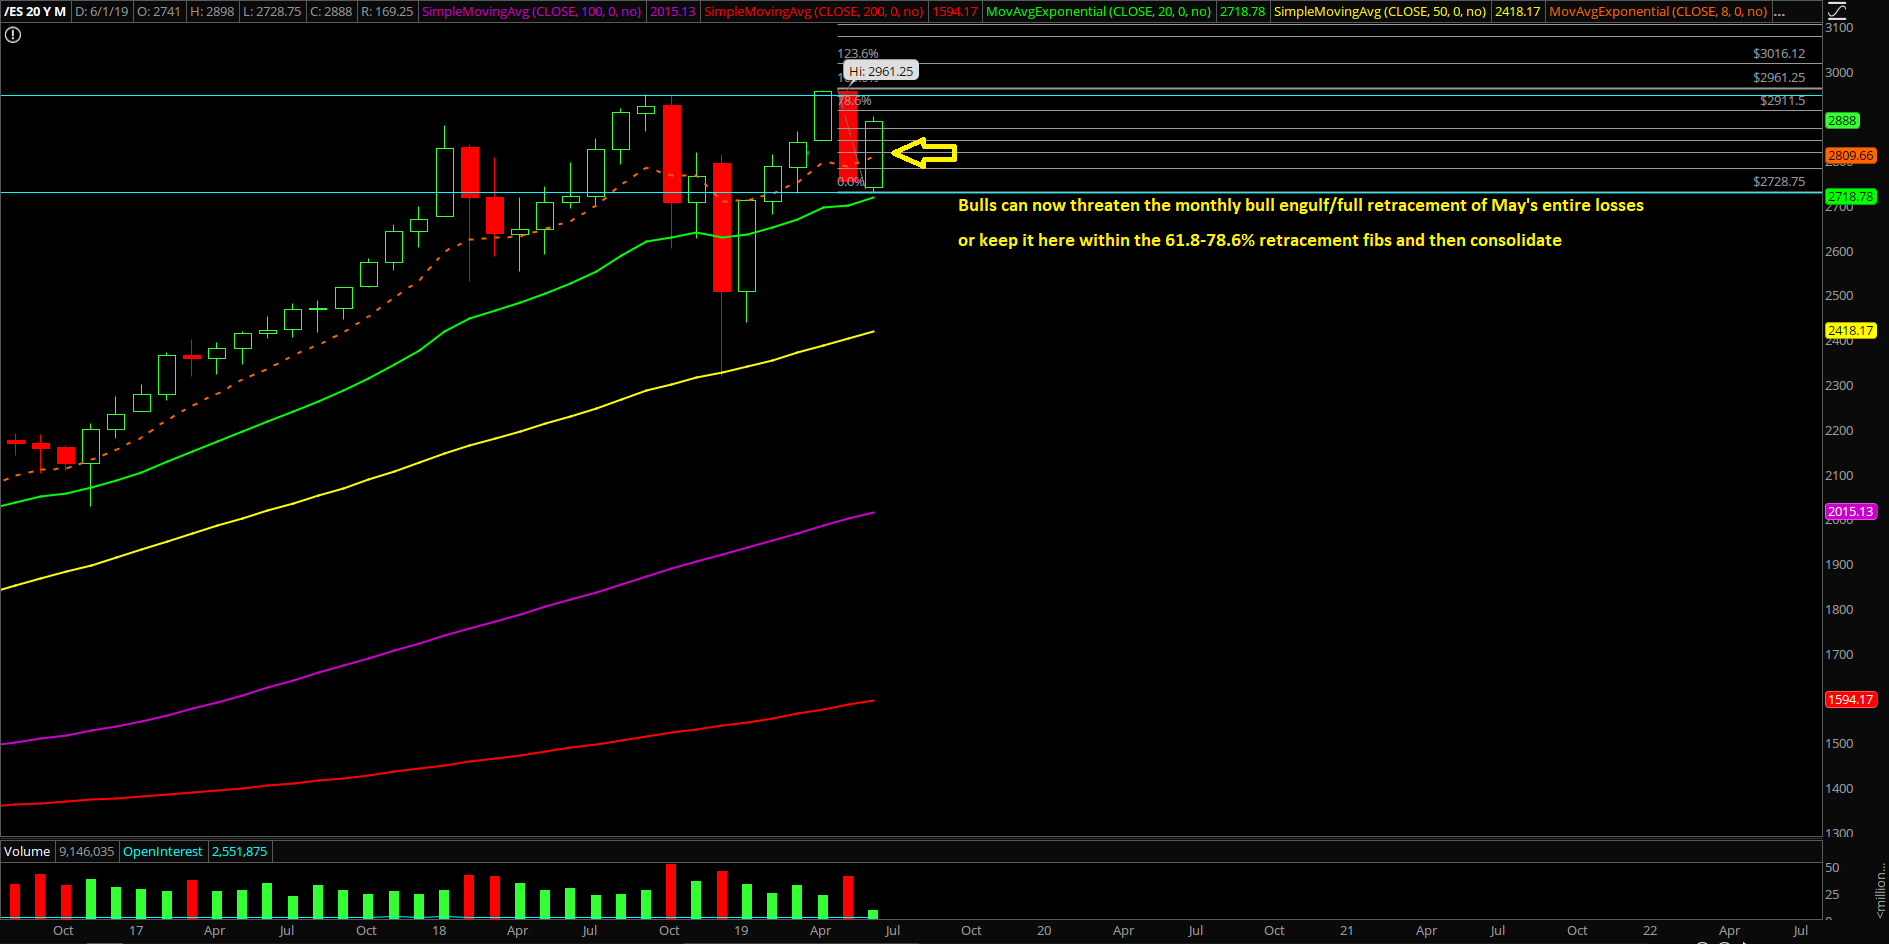Click the magenta 2015.13 axis bubble
The image size is (1889, 944).
click(x=1851, y=511)
